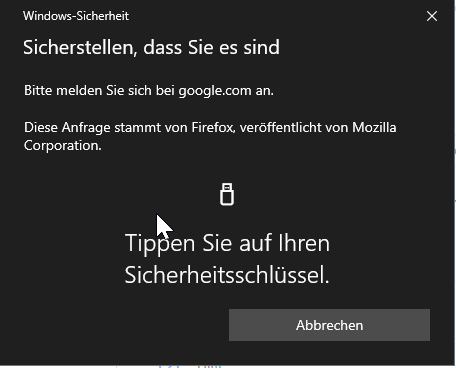Click the partially hidden blue icon beneath the dialog
Screen dimensions: 456x368
[x=169, y=367]
